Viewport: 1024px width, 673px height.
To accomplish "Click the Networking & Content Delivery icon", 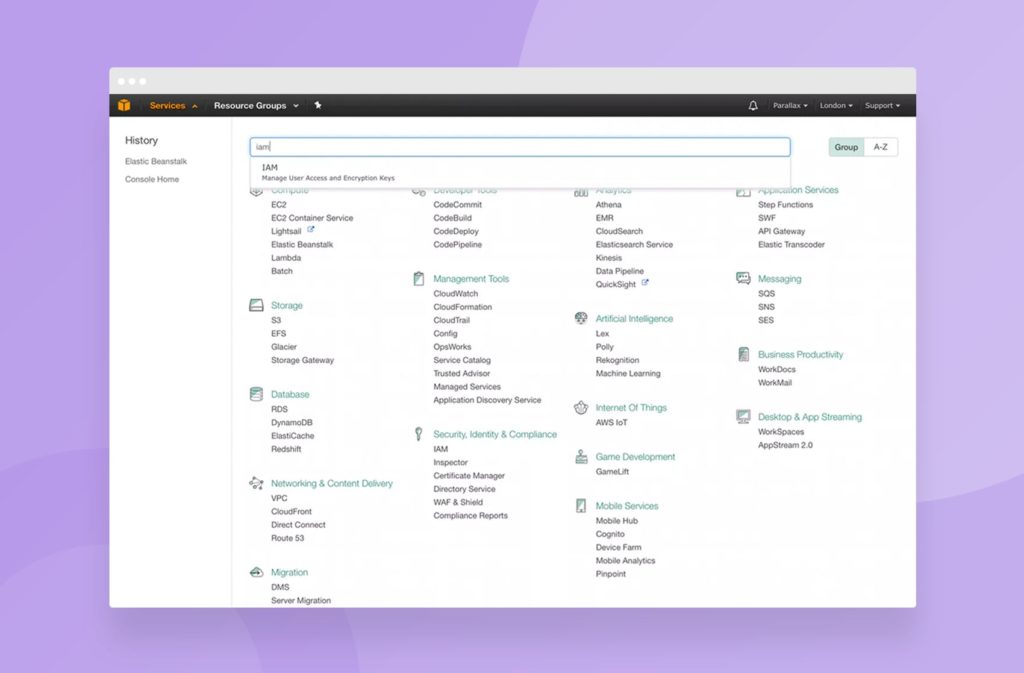I will [x=256, y=483].
